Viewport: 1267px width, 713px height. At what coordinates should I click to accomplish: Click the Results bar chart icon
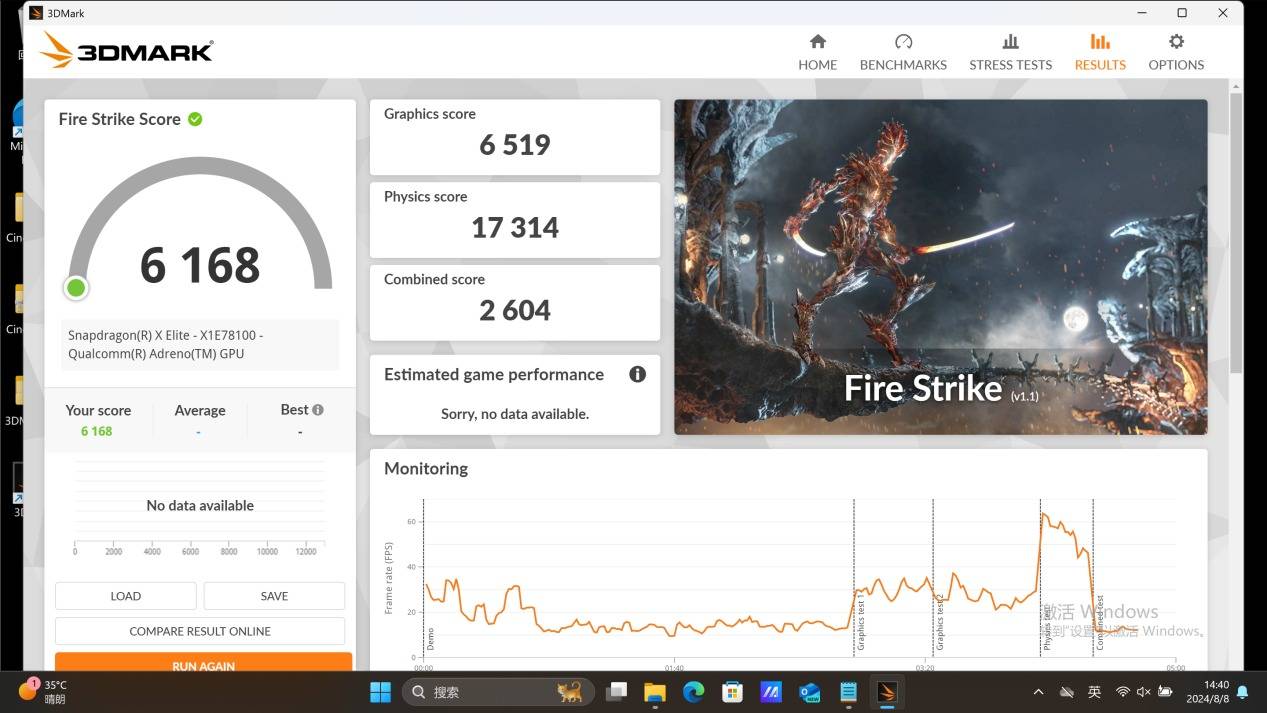(1100, 42)
